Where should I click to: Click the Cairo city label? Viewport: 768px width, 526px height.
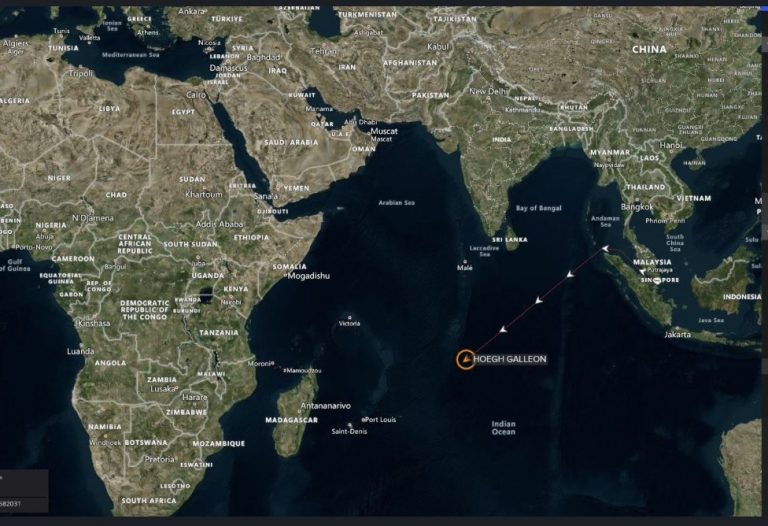coord(196,95)
